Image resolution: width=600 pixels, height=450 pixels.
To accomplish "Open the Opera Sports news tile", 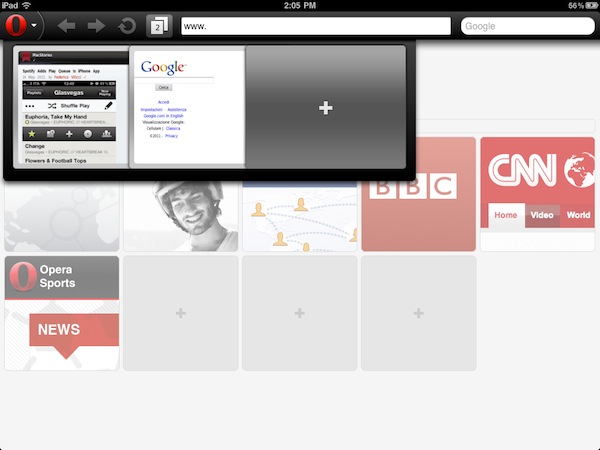I will point(62,313).
